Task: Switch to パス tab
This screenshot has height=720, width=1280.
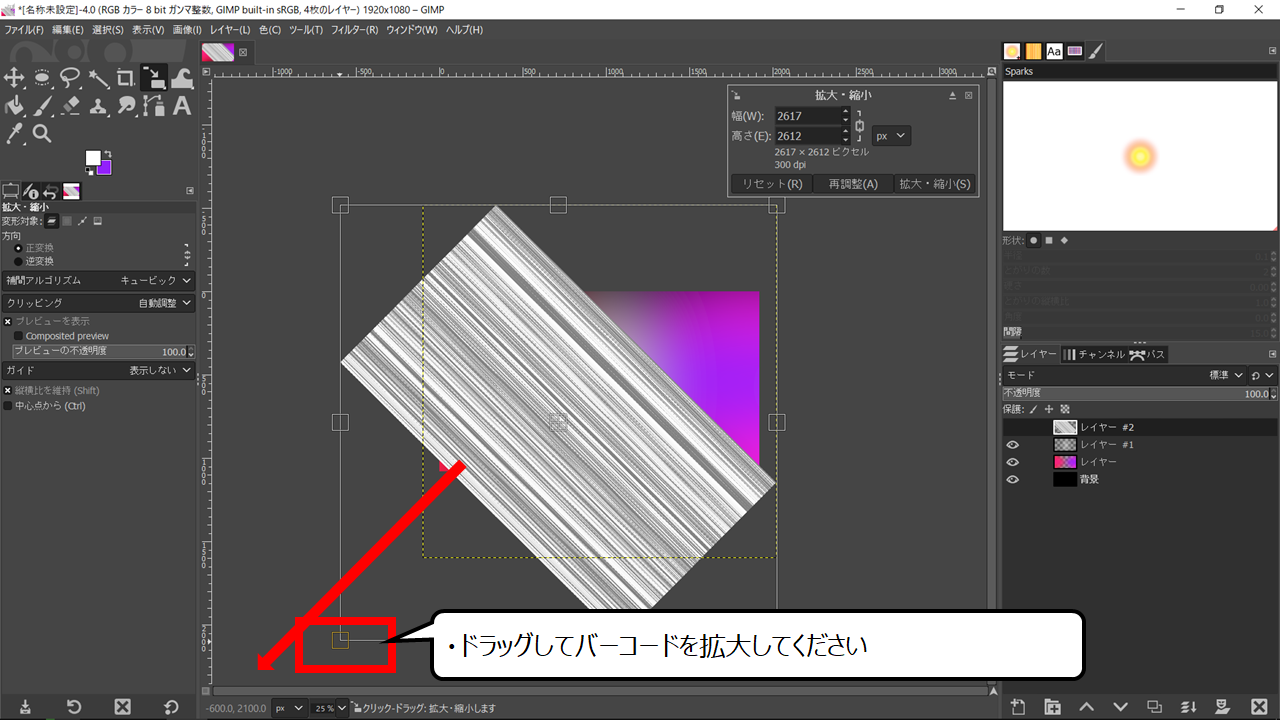Action: point(1148,354)
